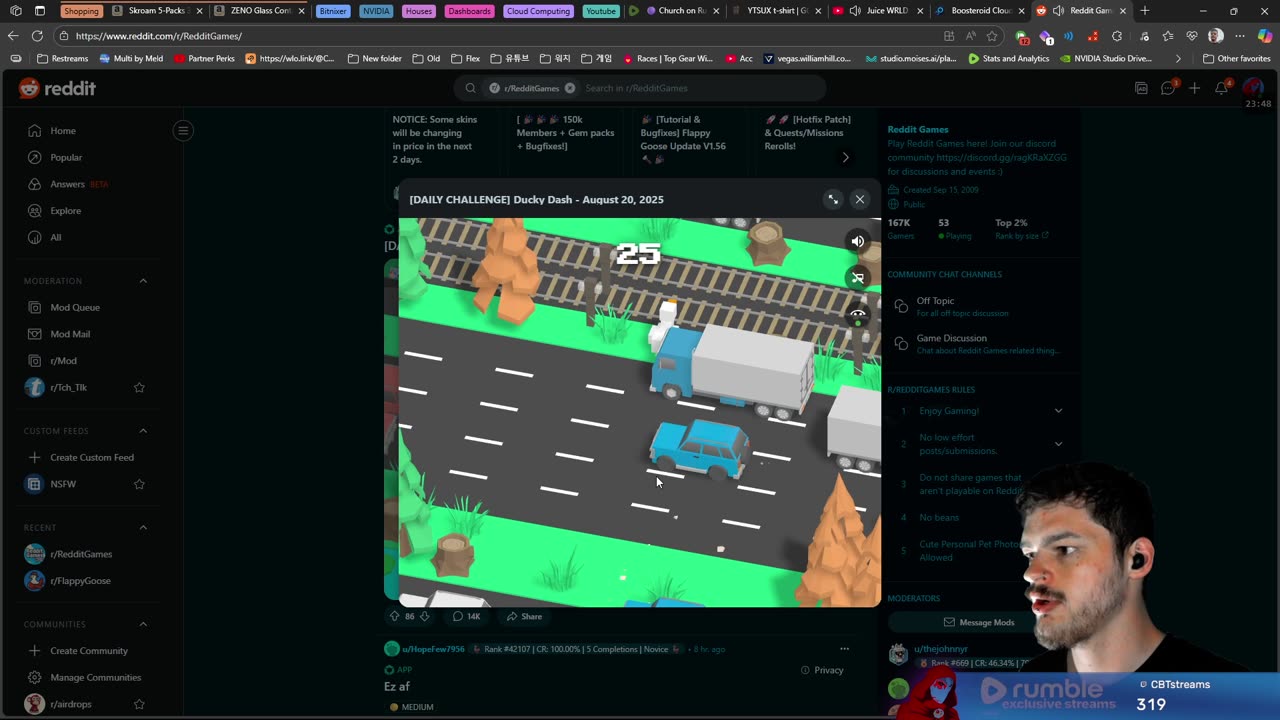Open the Restreams bookmarks folder
Screen dimensions: 1280x720
[x=62, y=58]
